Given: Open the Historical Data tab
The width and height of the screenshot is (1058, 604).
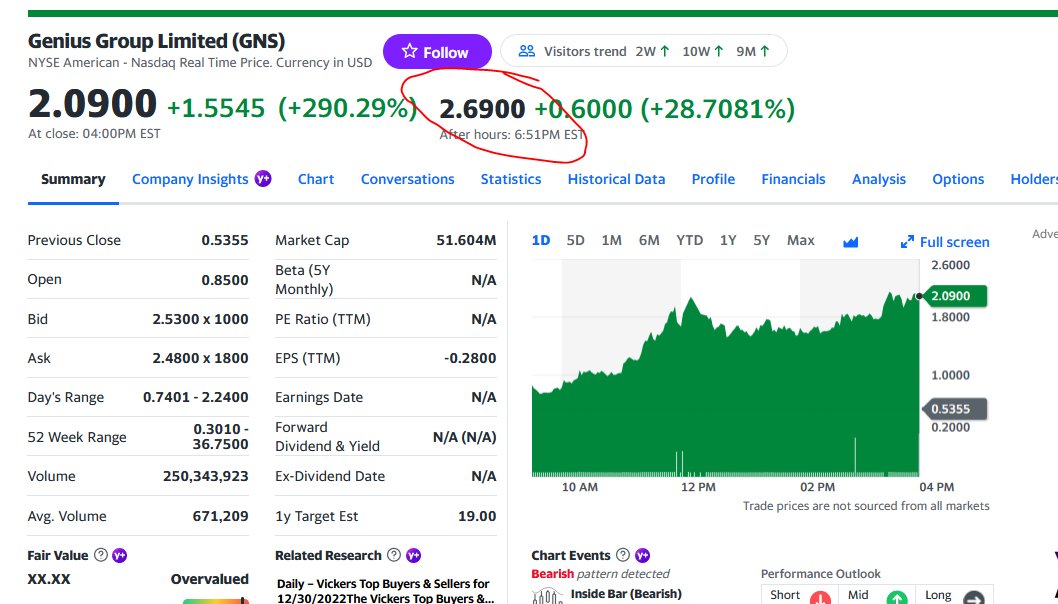Looking at the screenshot, I should click(616, 179).
